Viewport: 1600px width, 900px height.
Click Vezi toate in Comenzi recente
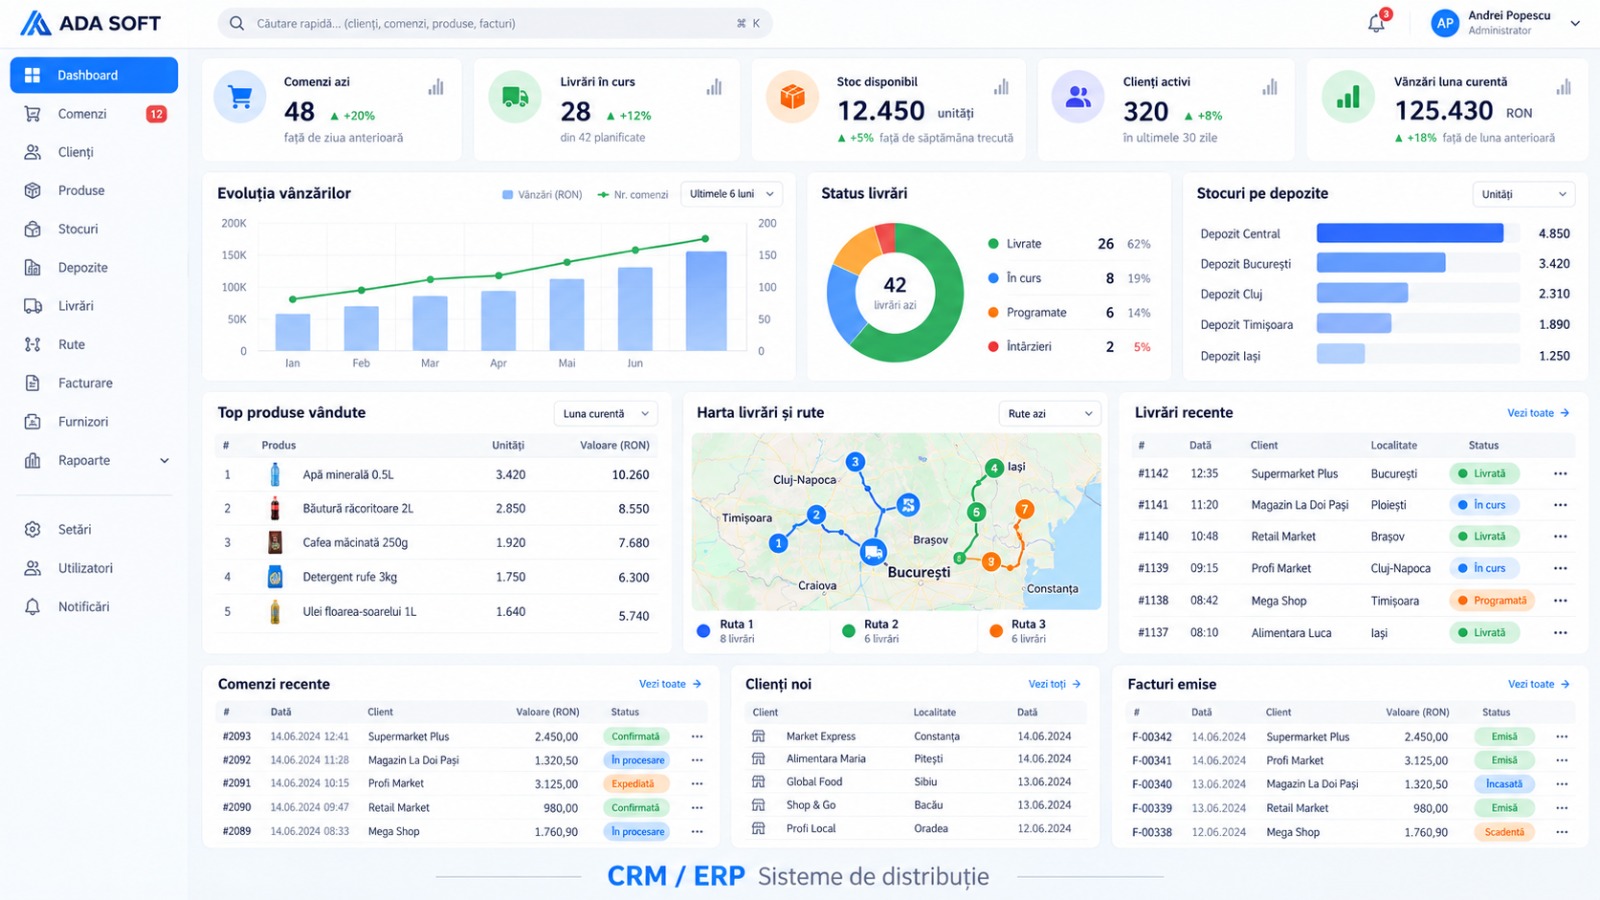pyautogui.click(x=670, y=684)
